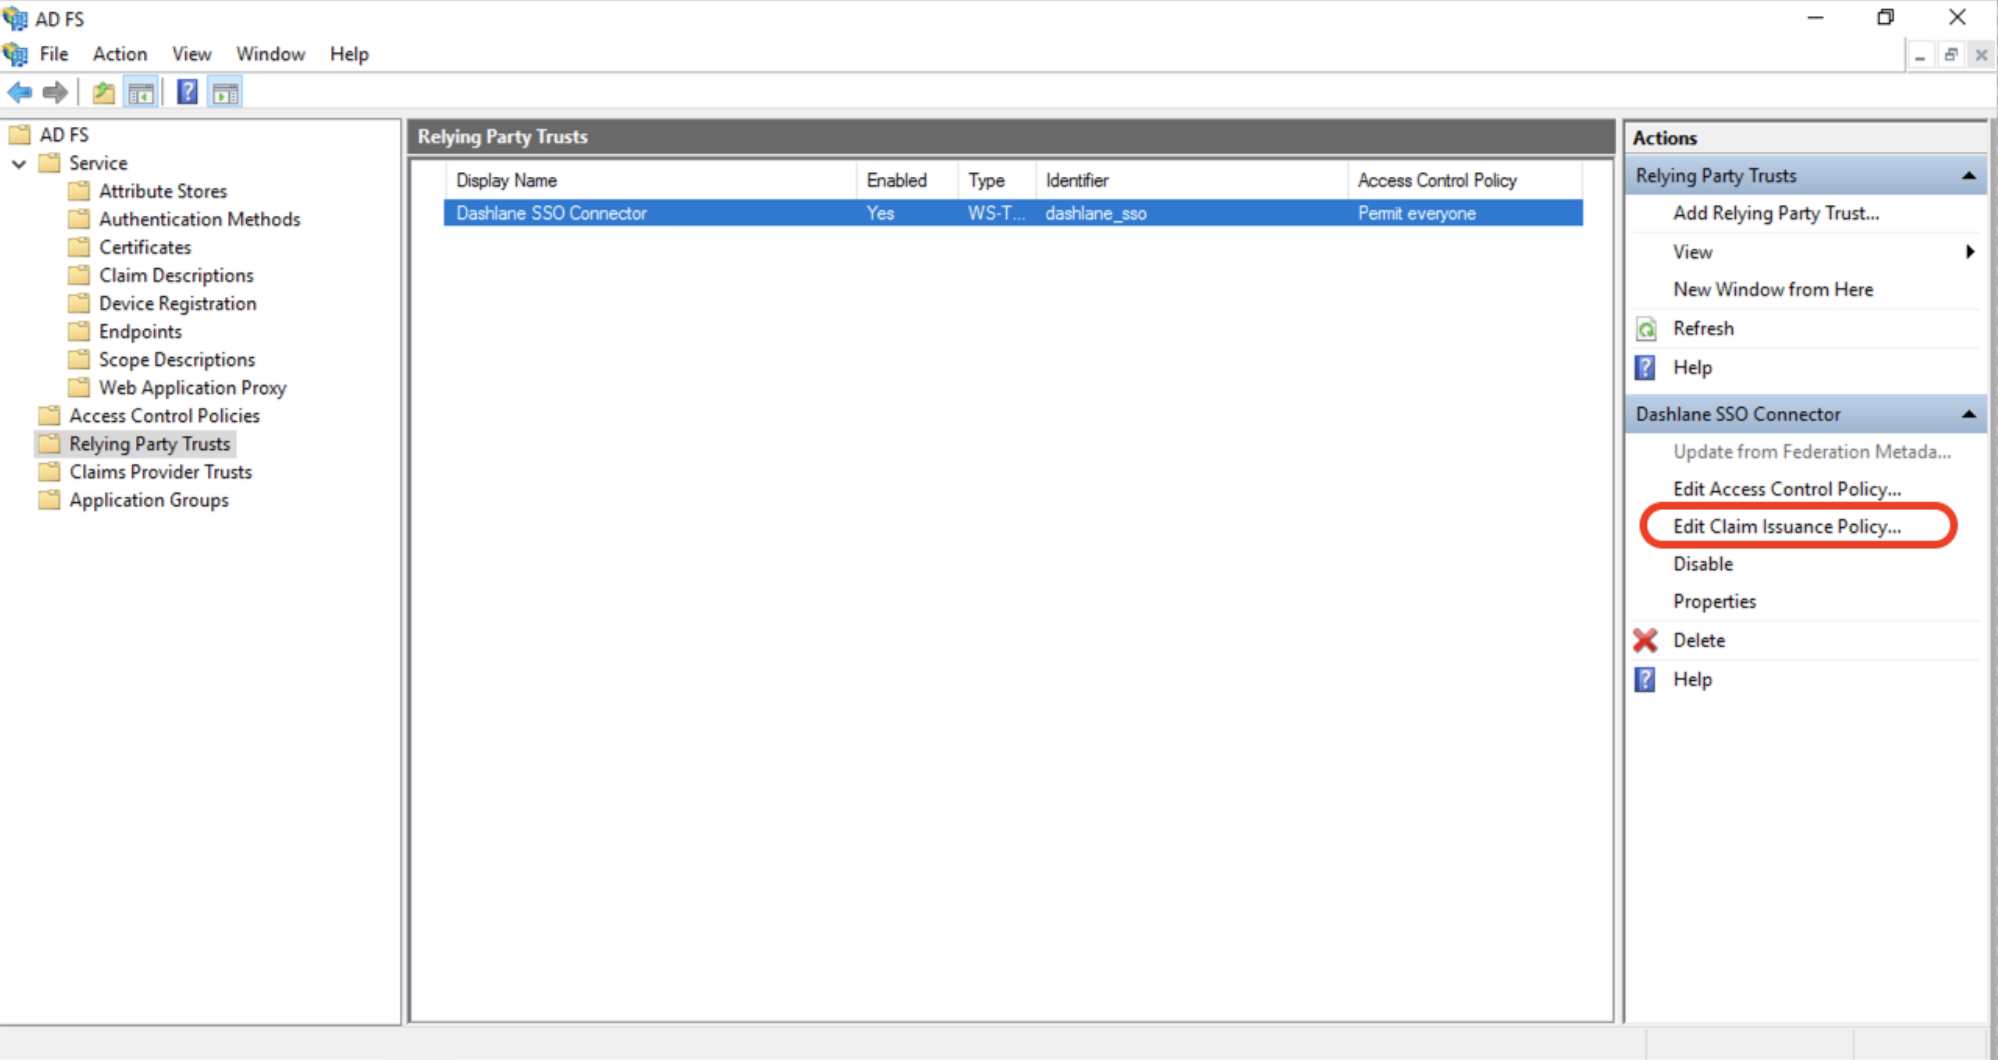Open the Action menu
Screen dimensions: 1998x1060
120,54
